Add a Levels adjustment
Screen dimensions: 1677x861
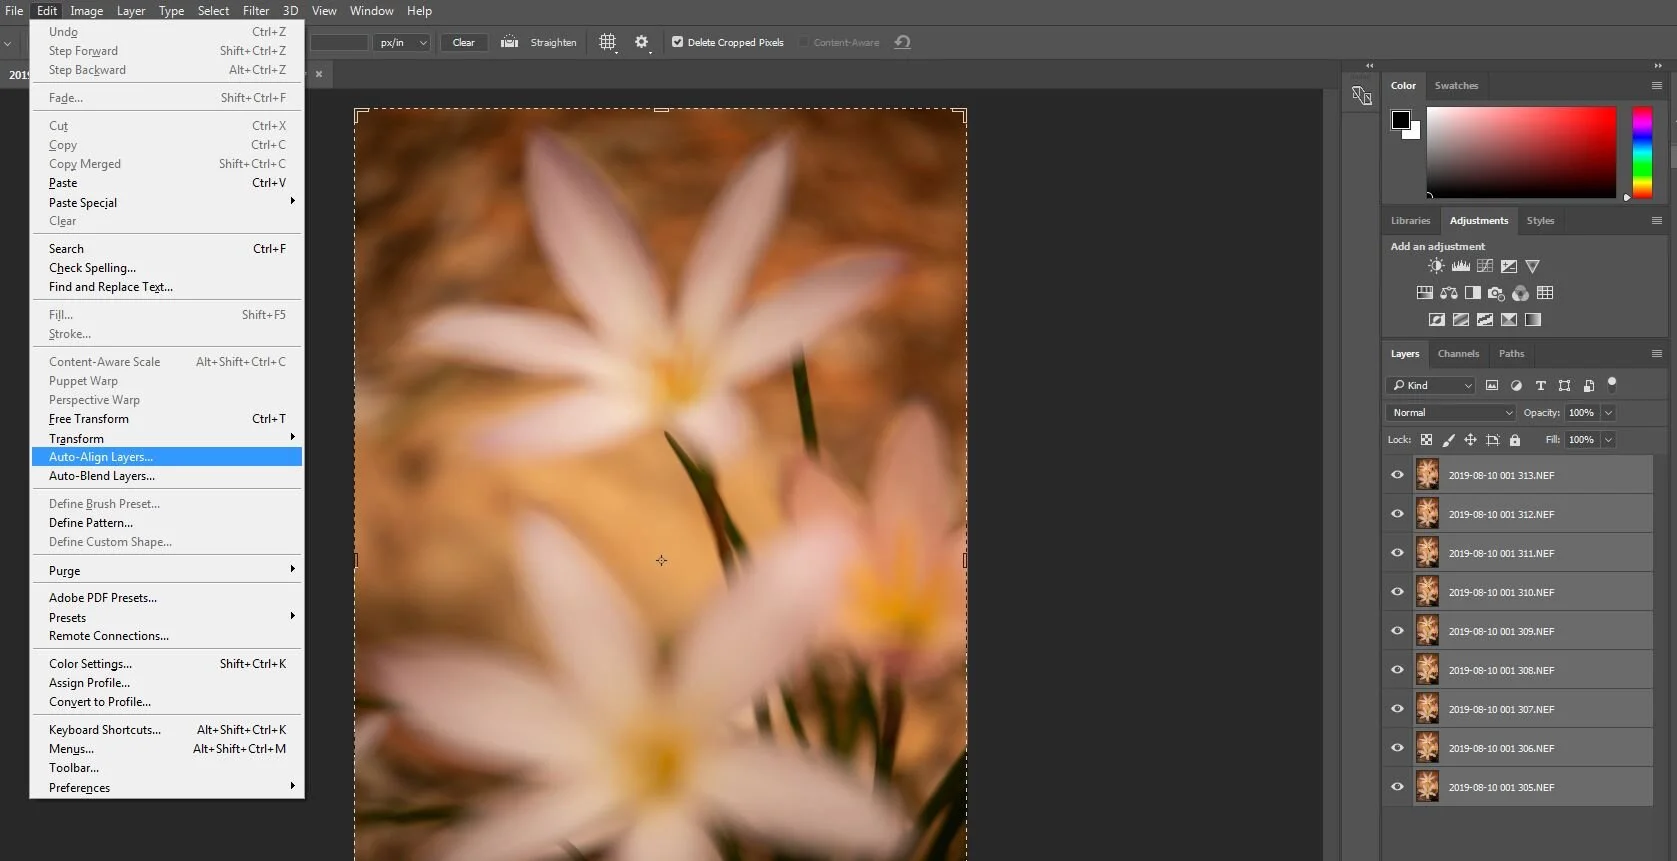tap(1460, 266)
